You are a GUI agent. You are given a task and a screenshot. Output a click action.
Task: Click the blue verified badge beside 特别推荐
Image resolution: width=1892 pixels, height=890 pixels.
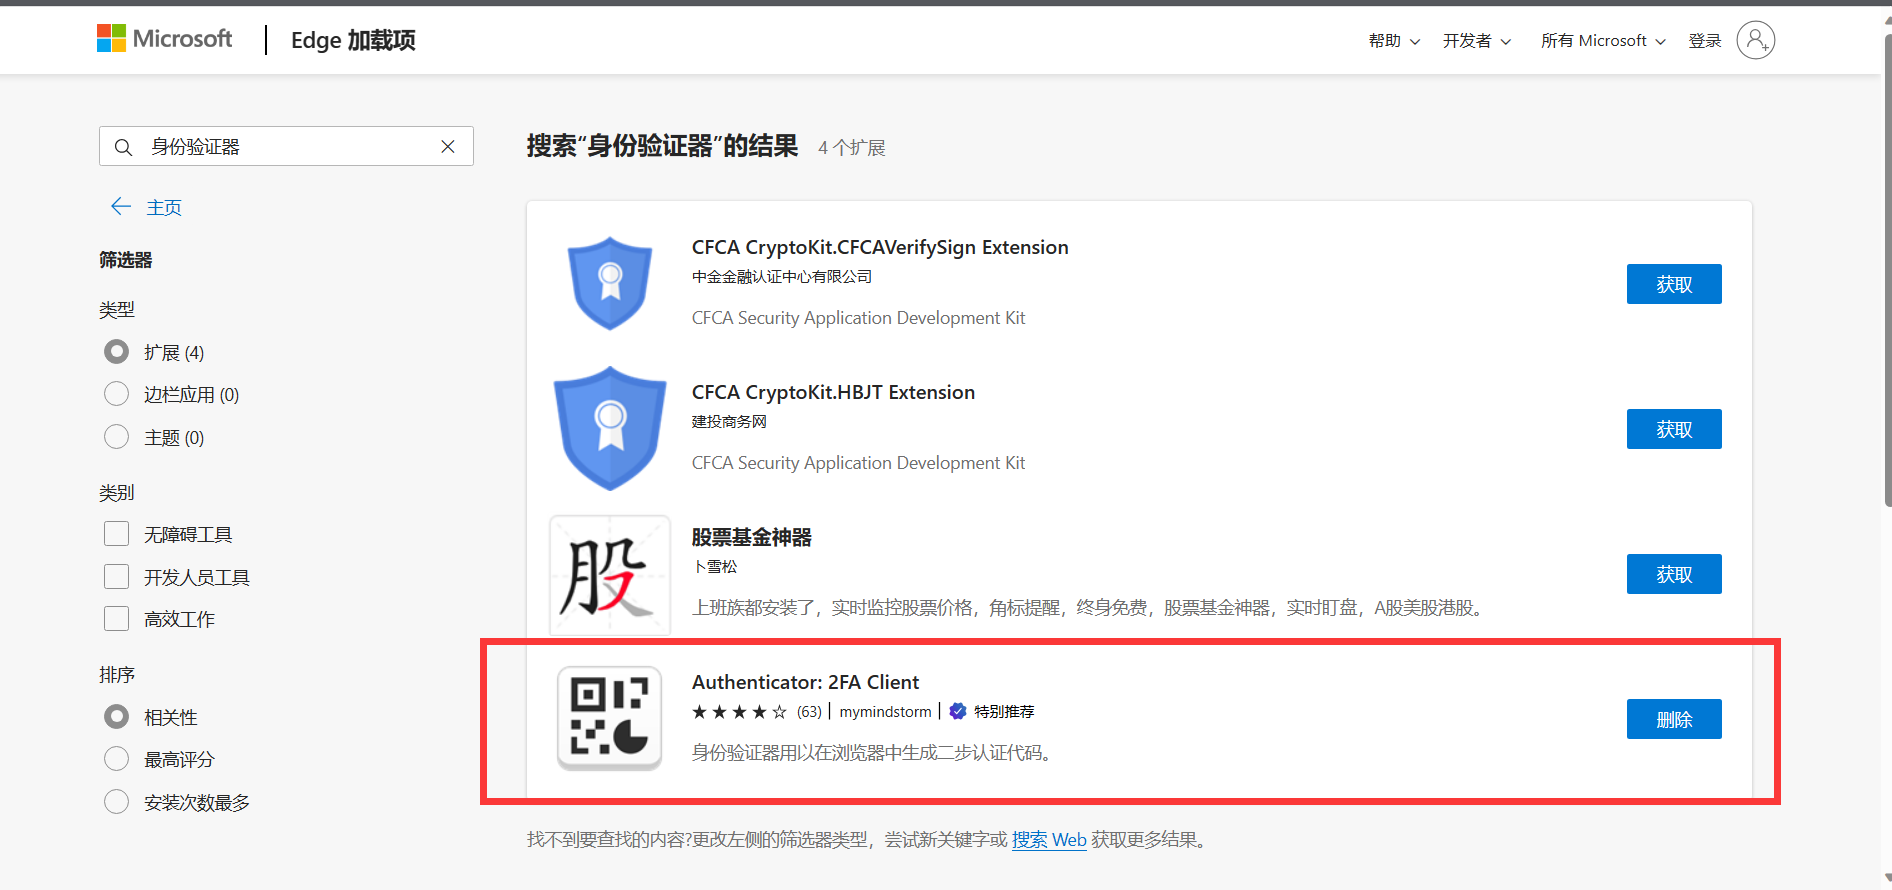pos(958,711)
